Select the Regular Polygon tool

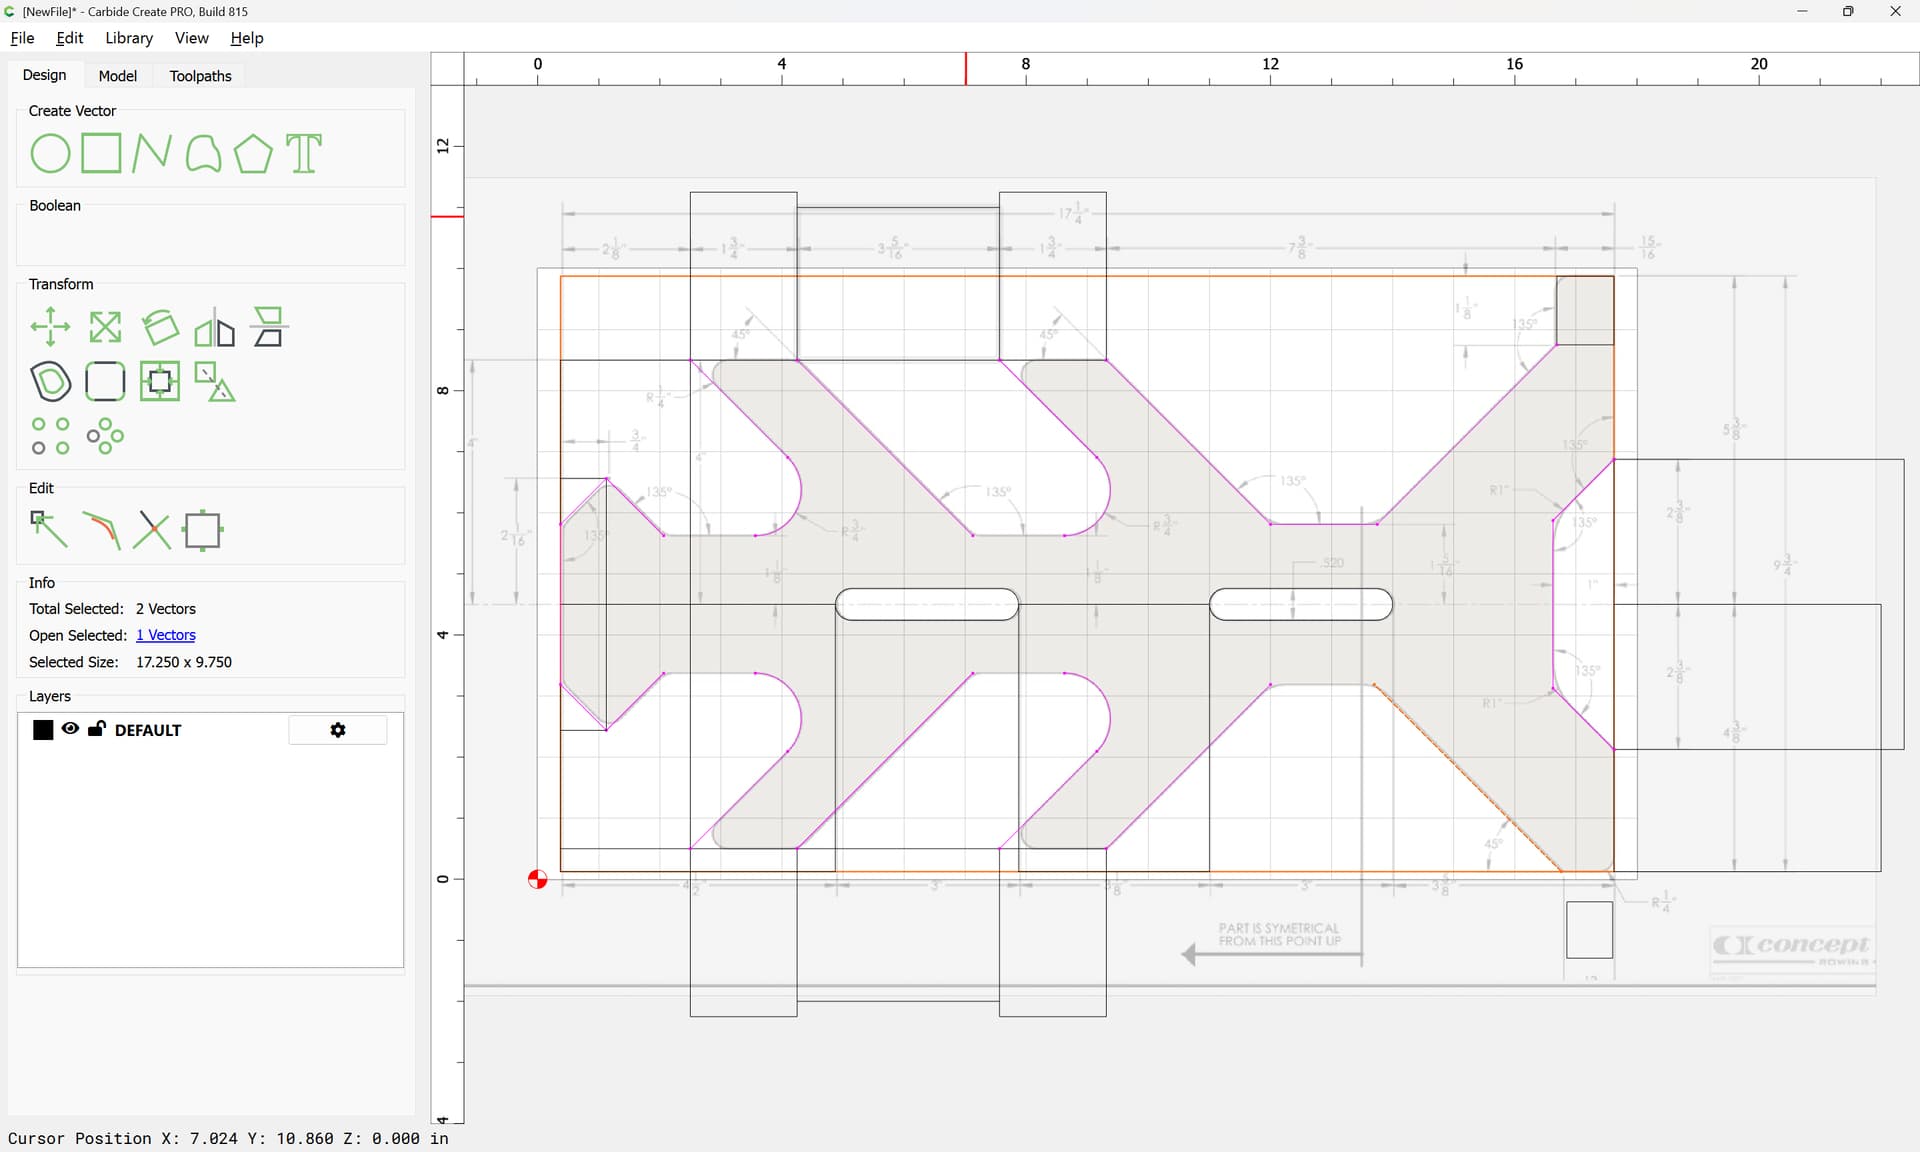tap(253, 154)
